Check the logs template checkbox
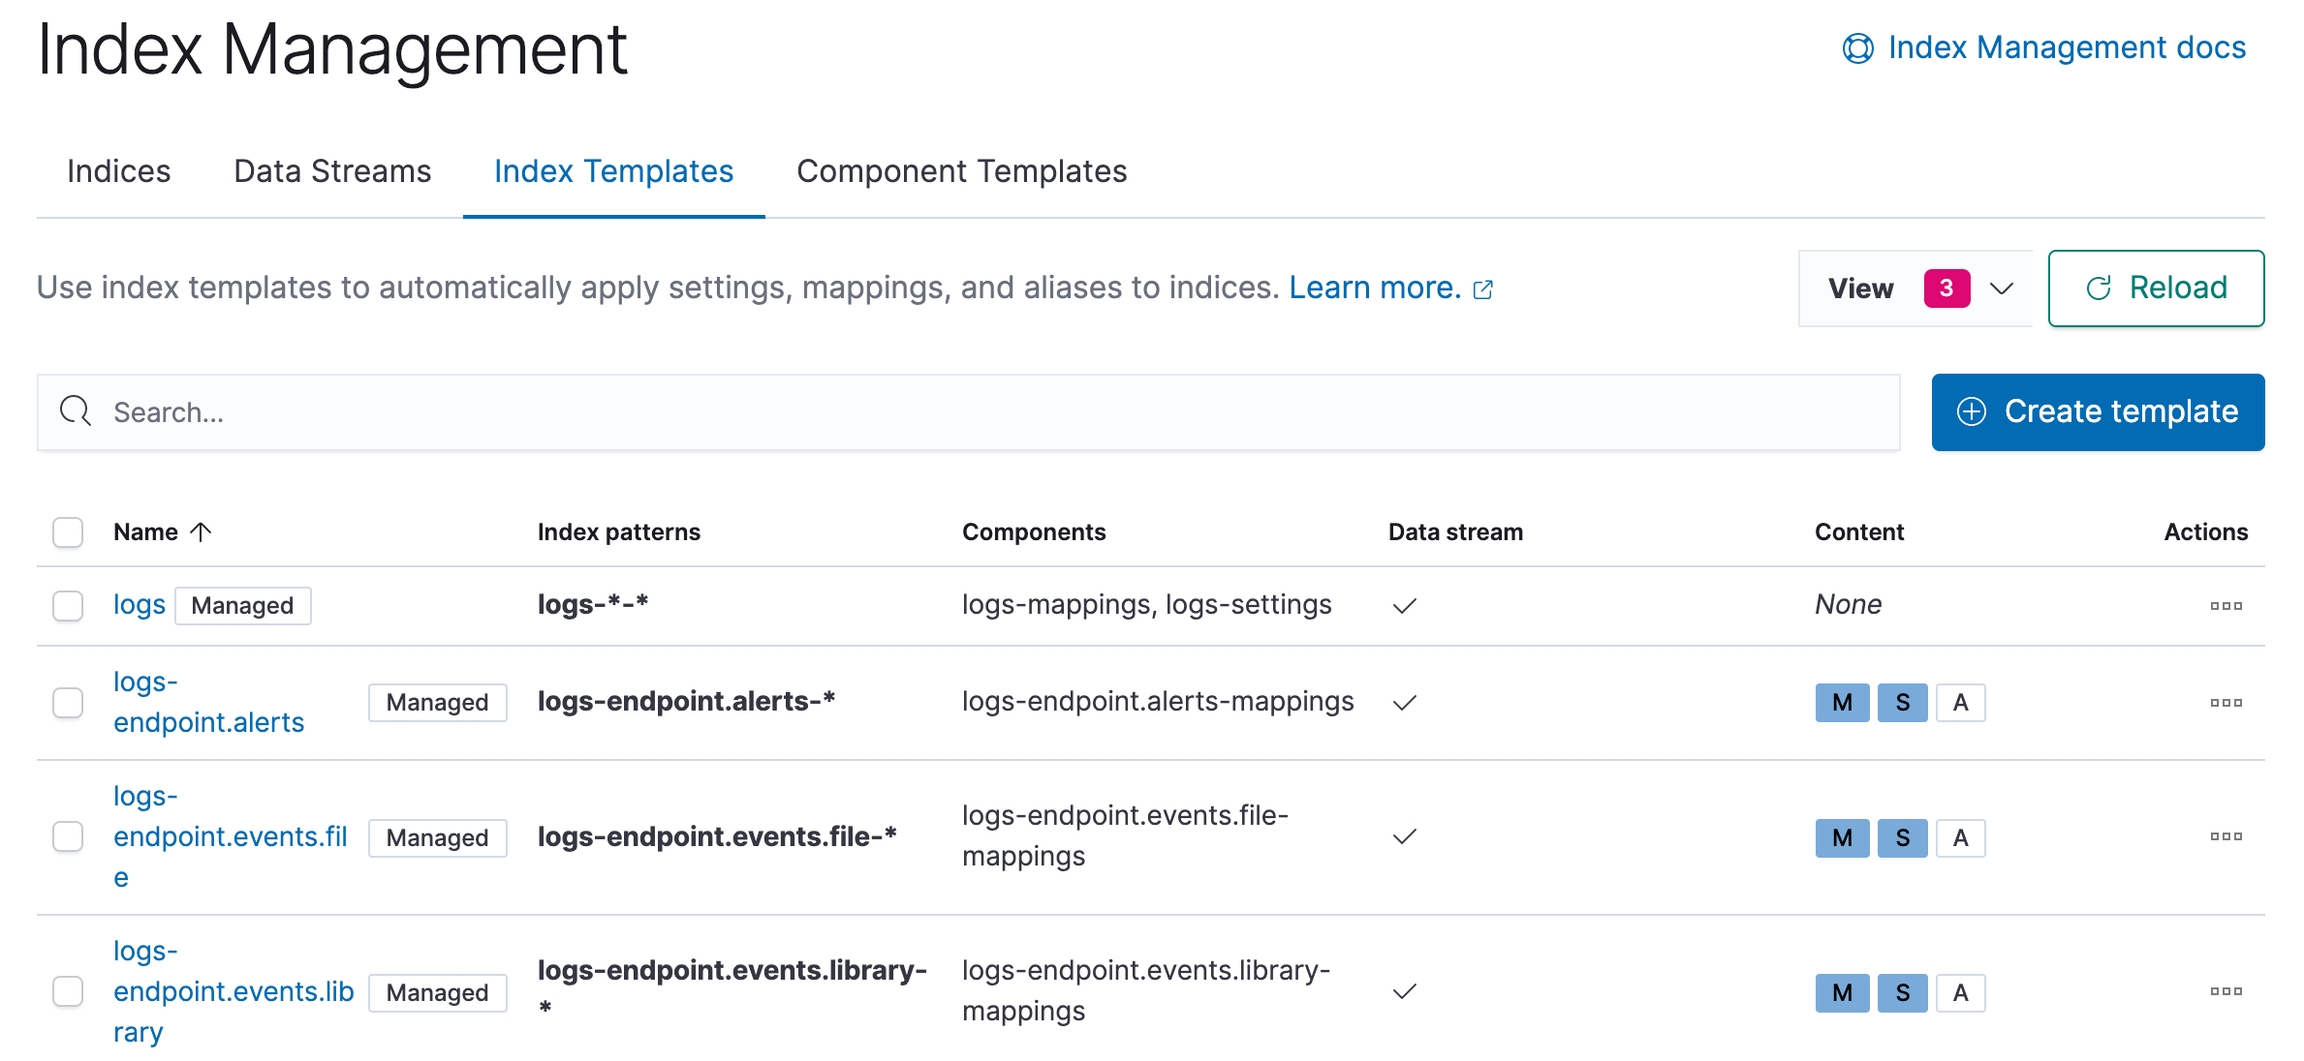The height and width of the screenshot is (1061, 2304). click(x=68, y=606)
